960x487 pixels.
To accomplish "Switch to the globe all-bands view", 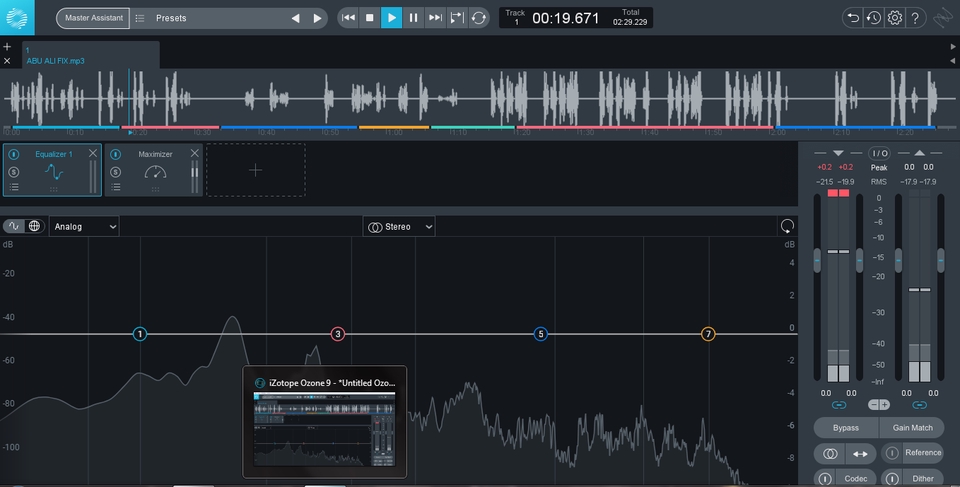I will pos(34,226).
